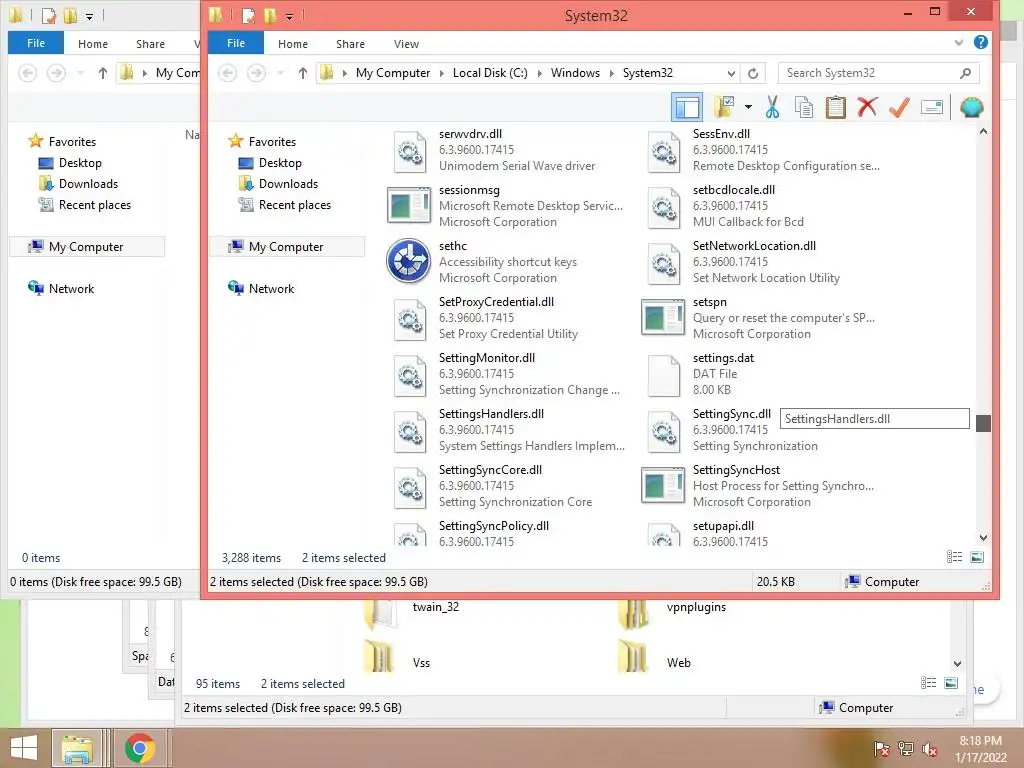The width and height of the screenshot is (1024, 768).
Task: Open Customize Quick Access dropdown in System32 title bar
Action: click(x=289, y=16)
